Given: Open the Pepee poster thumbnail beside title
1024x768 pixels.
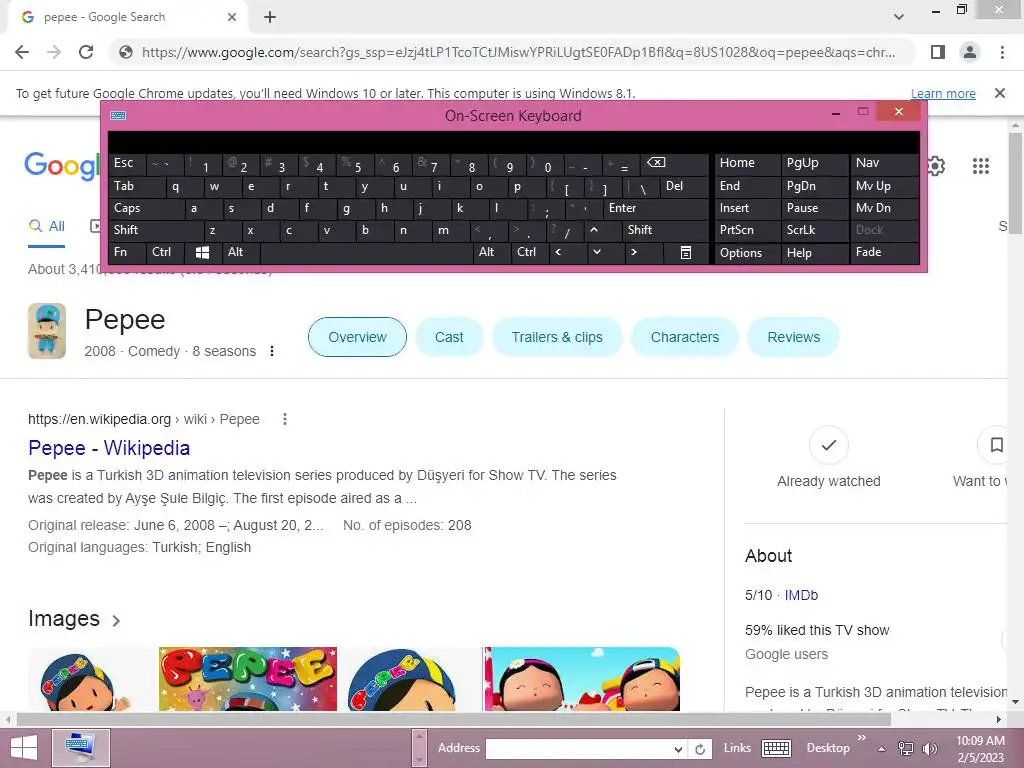Looking at the screenshot, I should (x=47, y=331).
